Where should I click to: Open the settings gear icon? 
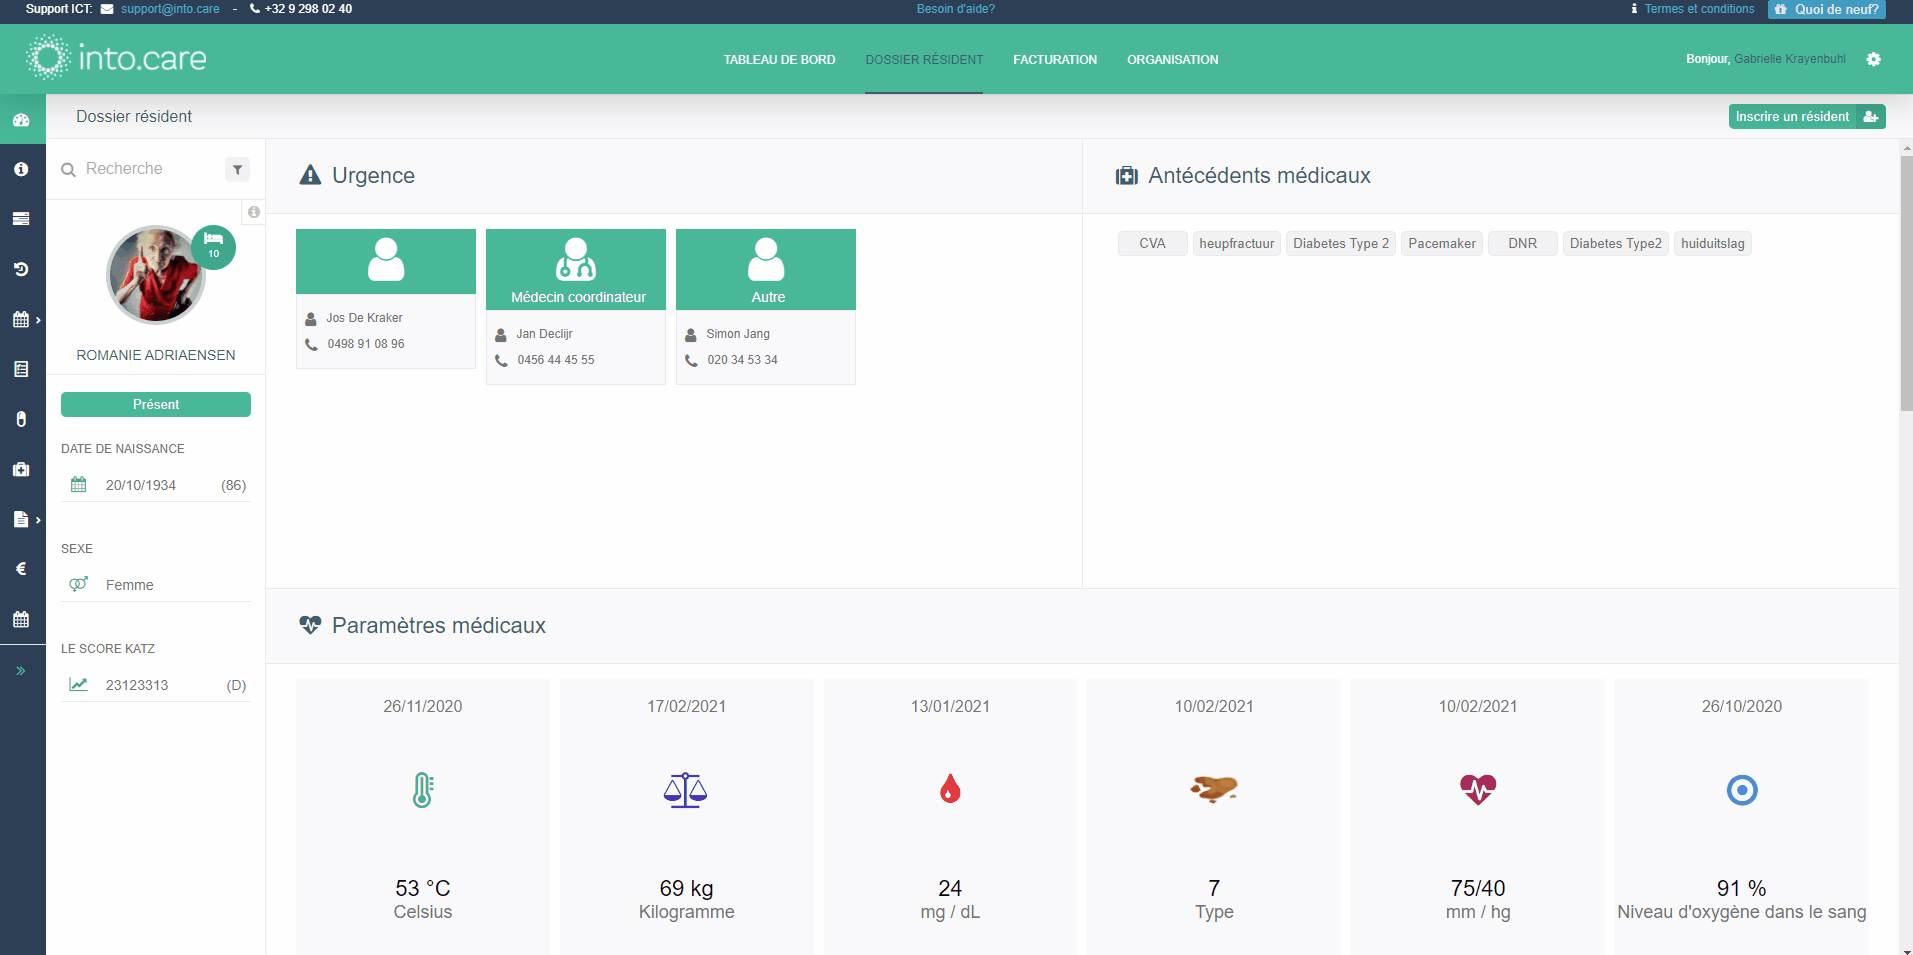coord(1873,59)
